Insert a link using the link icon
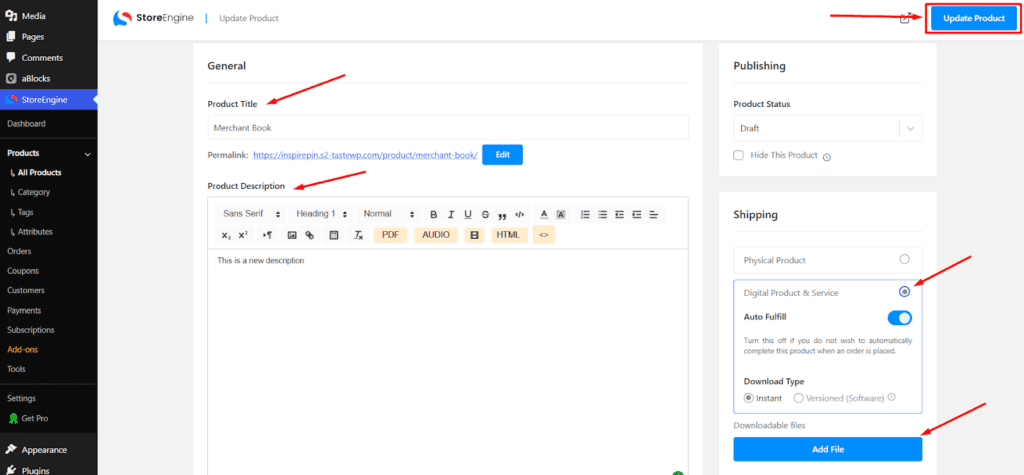 [x=310, y=235]
